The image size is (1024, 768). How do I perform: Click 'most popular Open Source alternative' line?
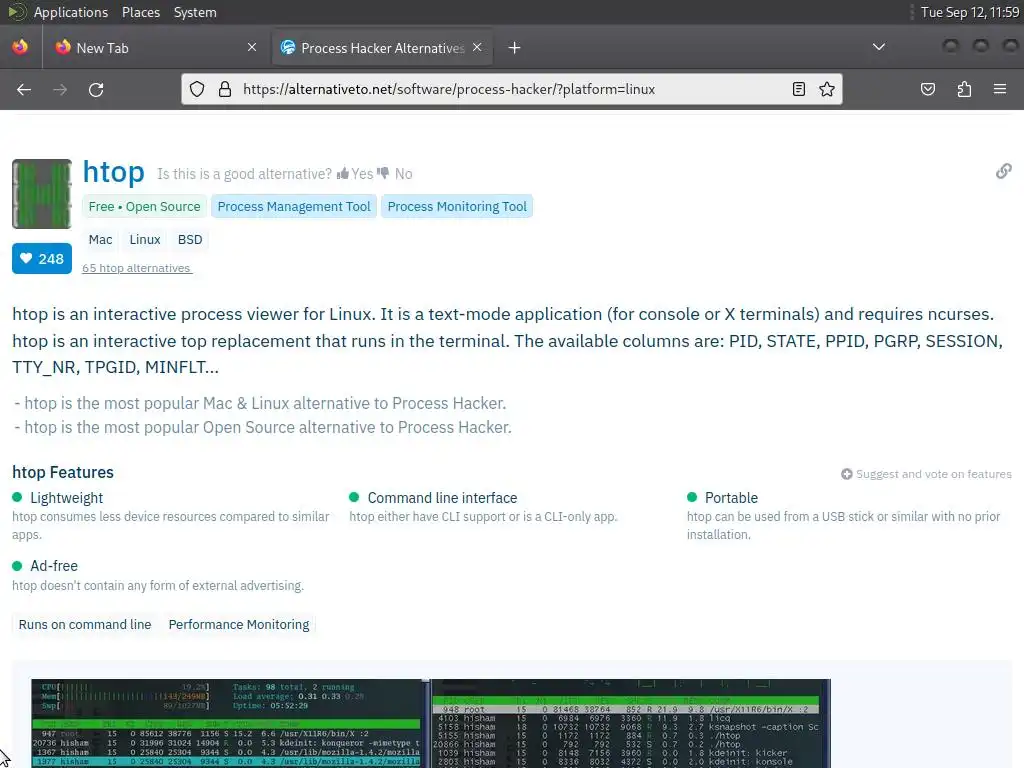coord(263,427)
